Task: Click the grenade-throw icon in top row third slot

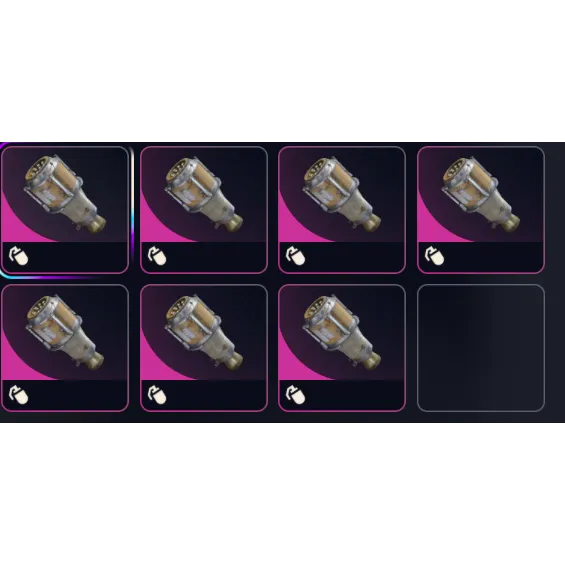Action: point(295,256)
